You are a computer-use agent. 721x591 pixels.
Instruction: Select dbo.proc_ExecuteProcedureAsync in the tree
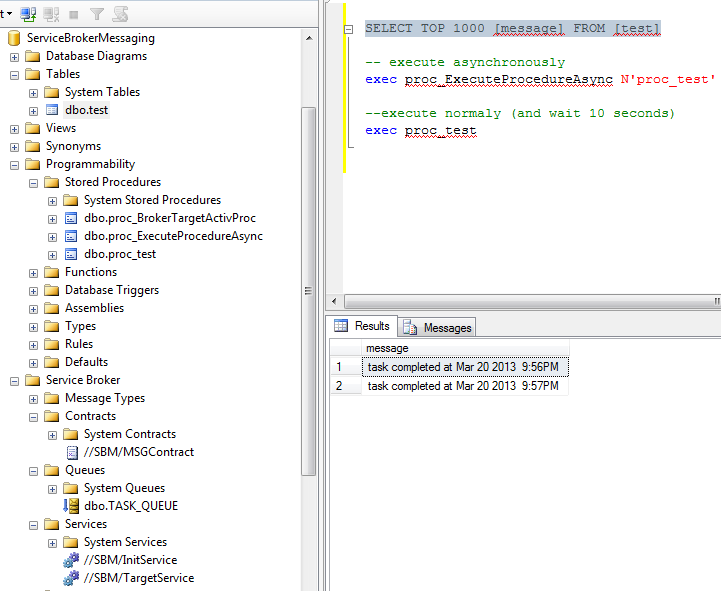point(173,236)
